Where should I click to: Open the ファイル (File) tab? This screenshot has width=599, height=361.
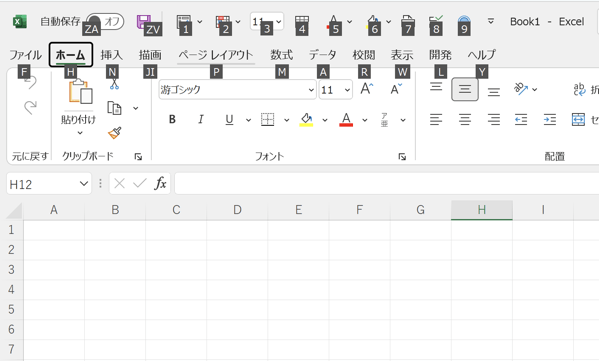point(25,55)
